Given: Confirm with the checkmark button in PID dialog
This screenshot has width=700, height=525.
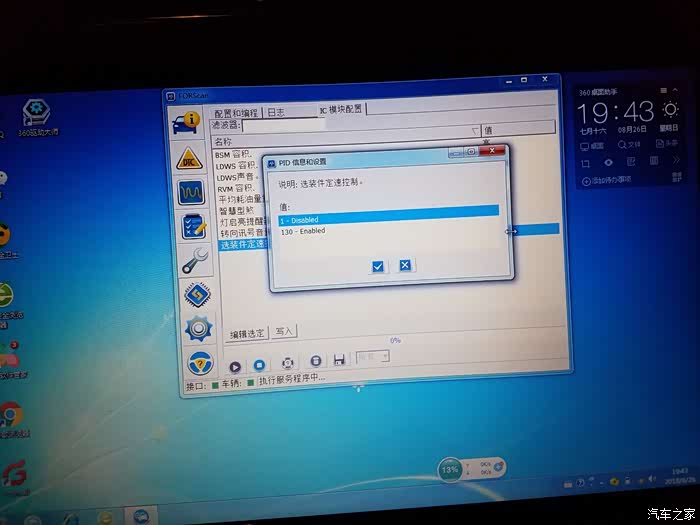Looking at the screenshot, I should [x=378, y=267].
